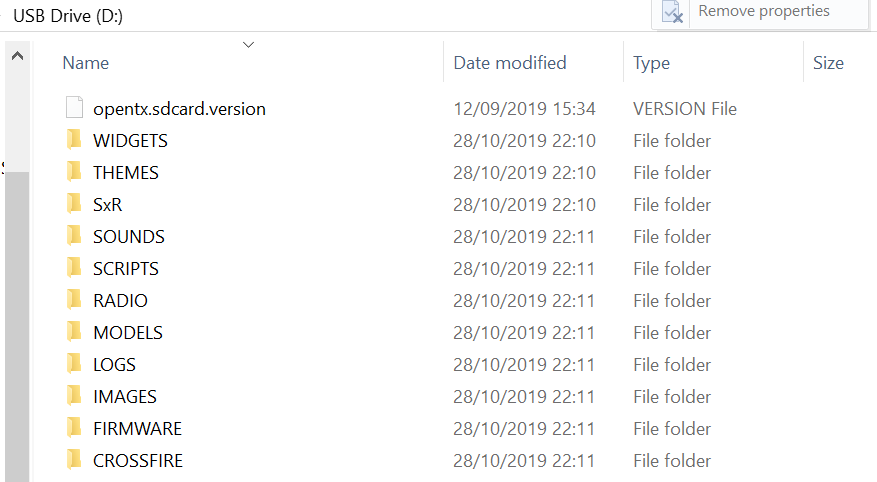Sort files by Name column header
Screen dimensions: 877x482
(86, 63)
